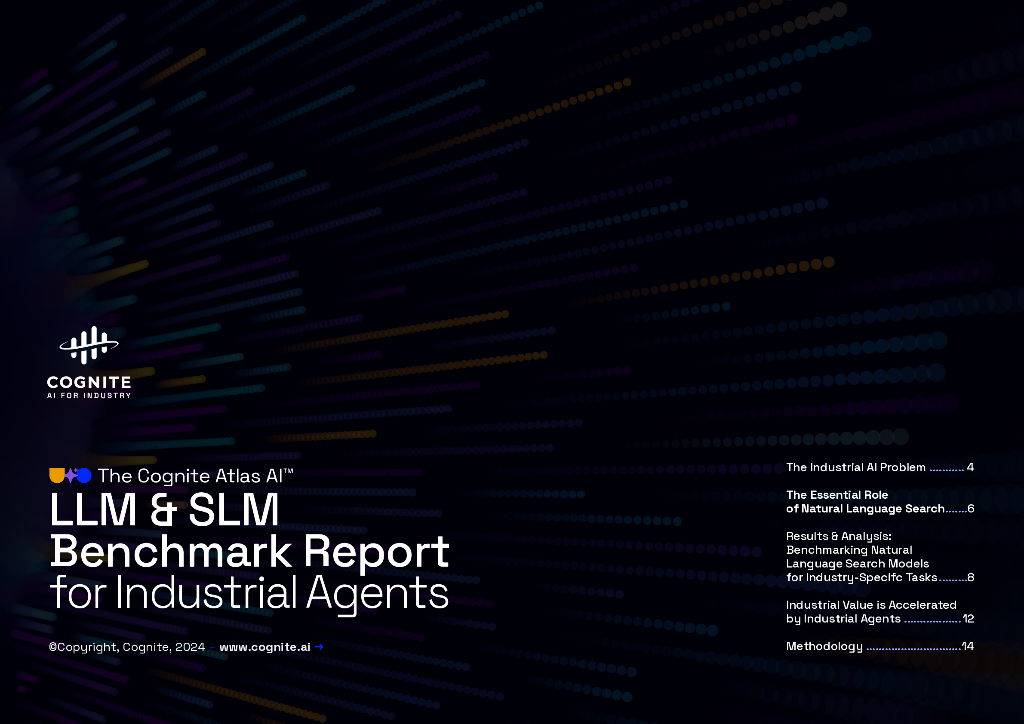Open 'Industrial Value is Accelerated' contents entry
1024x724 pixels.
[x=880, y=612]
